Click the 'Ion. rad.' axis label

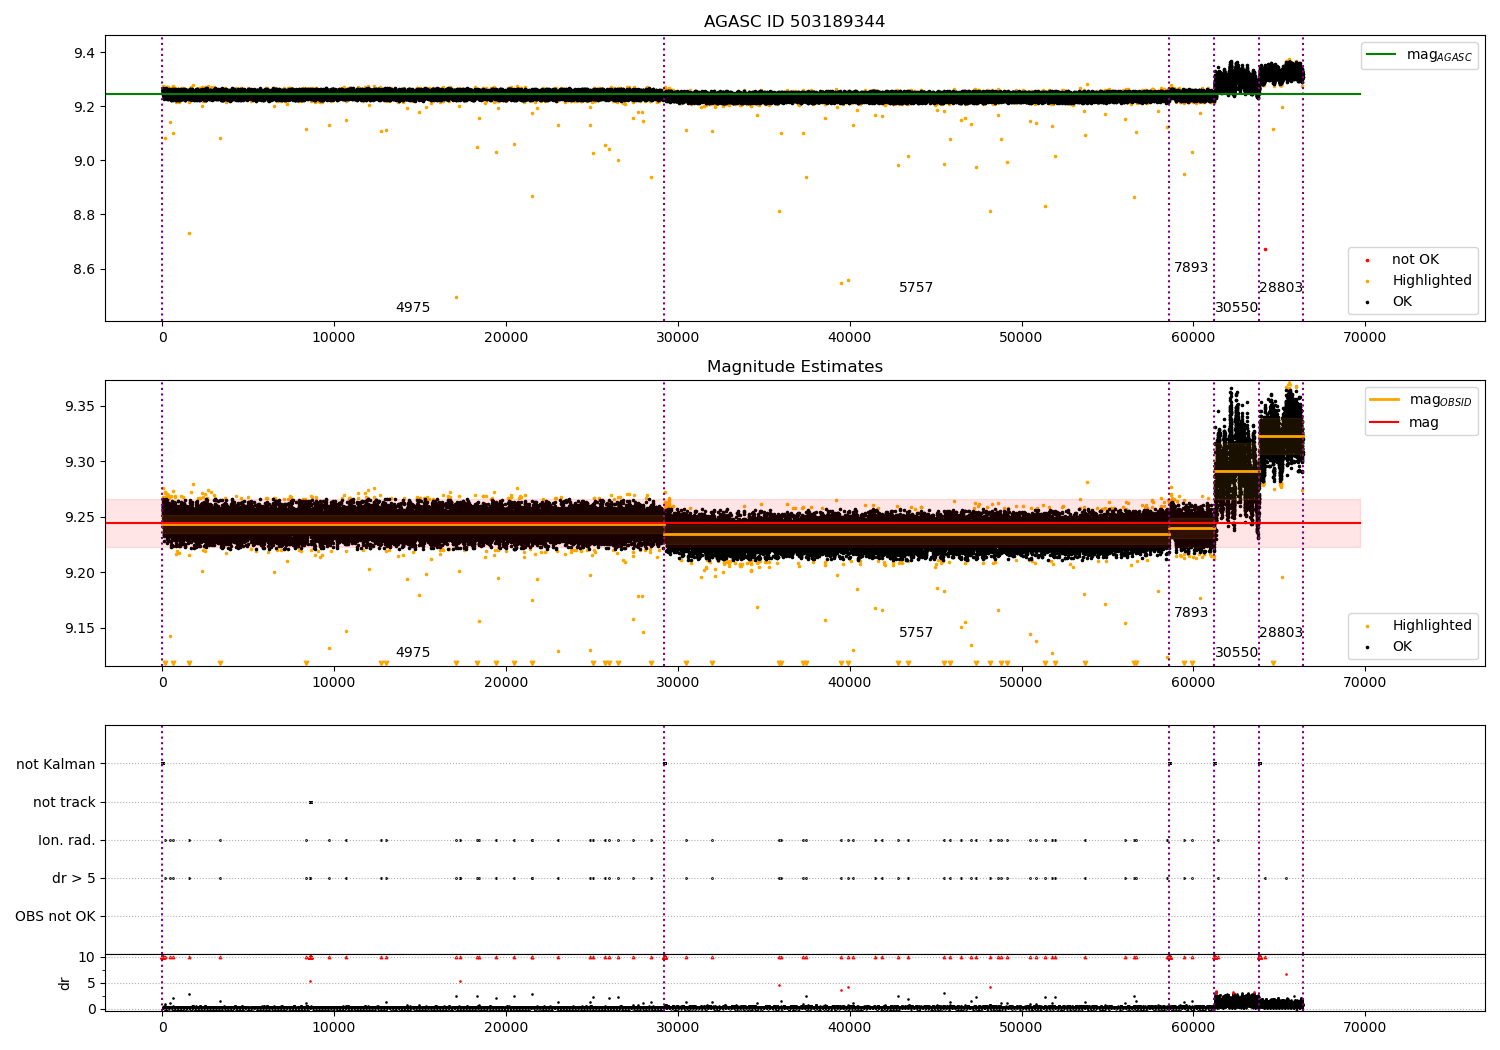click(67, 840)
